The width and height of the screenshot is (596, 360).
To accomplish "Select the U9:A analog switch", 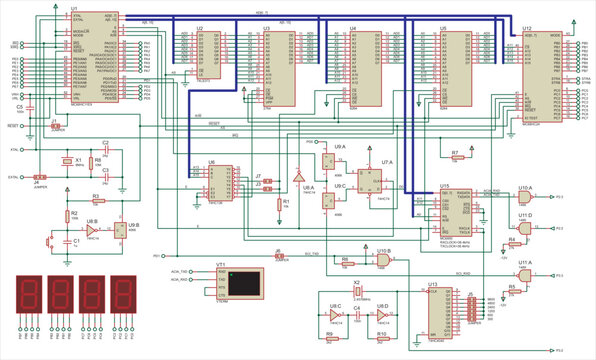I will [x=328, y=161].
